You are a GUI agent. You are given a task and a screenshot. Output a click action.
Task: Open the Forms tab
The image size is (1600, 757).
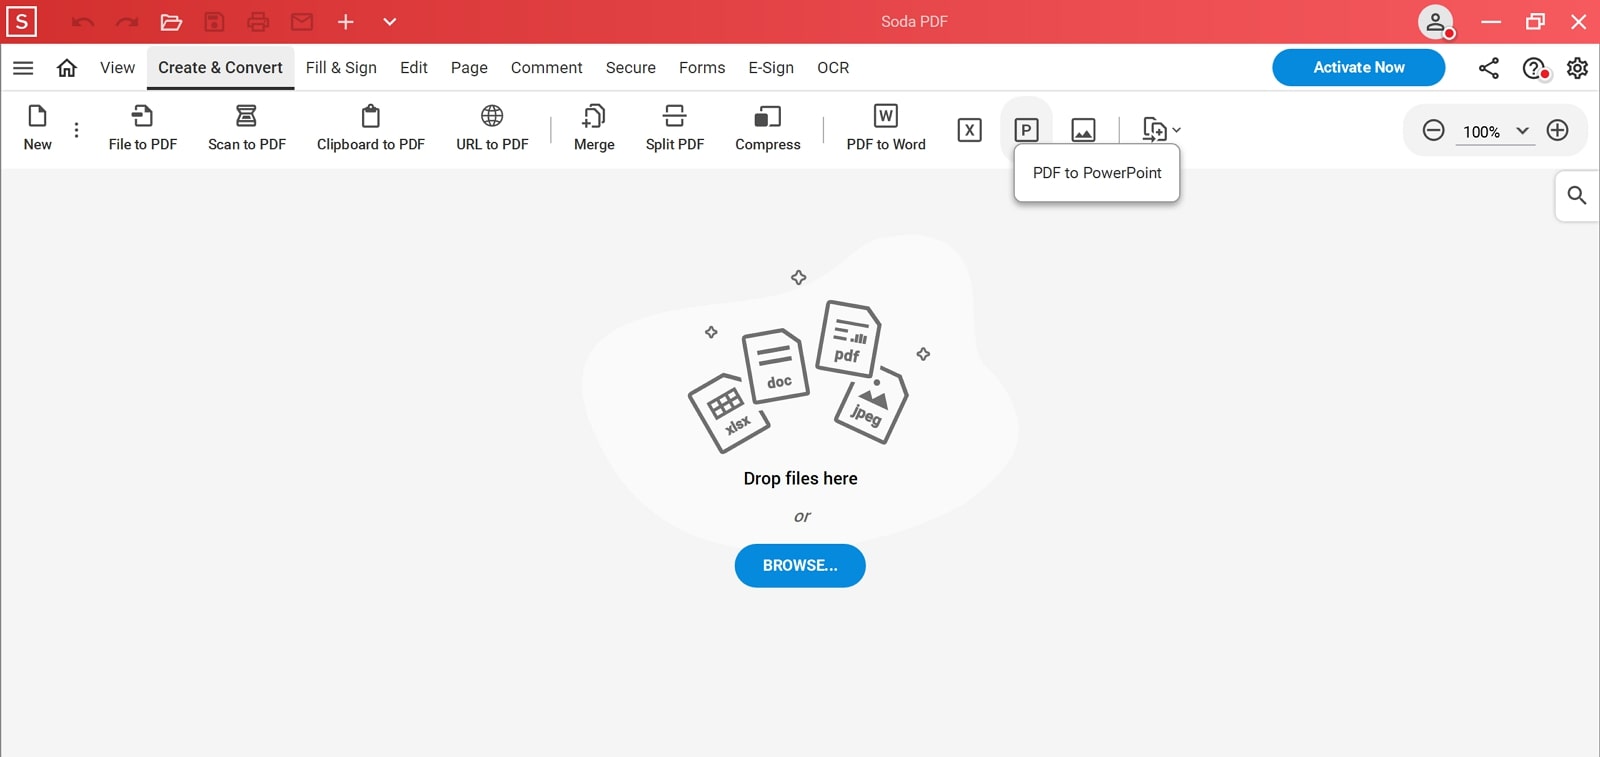click(702, 68)
